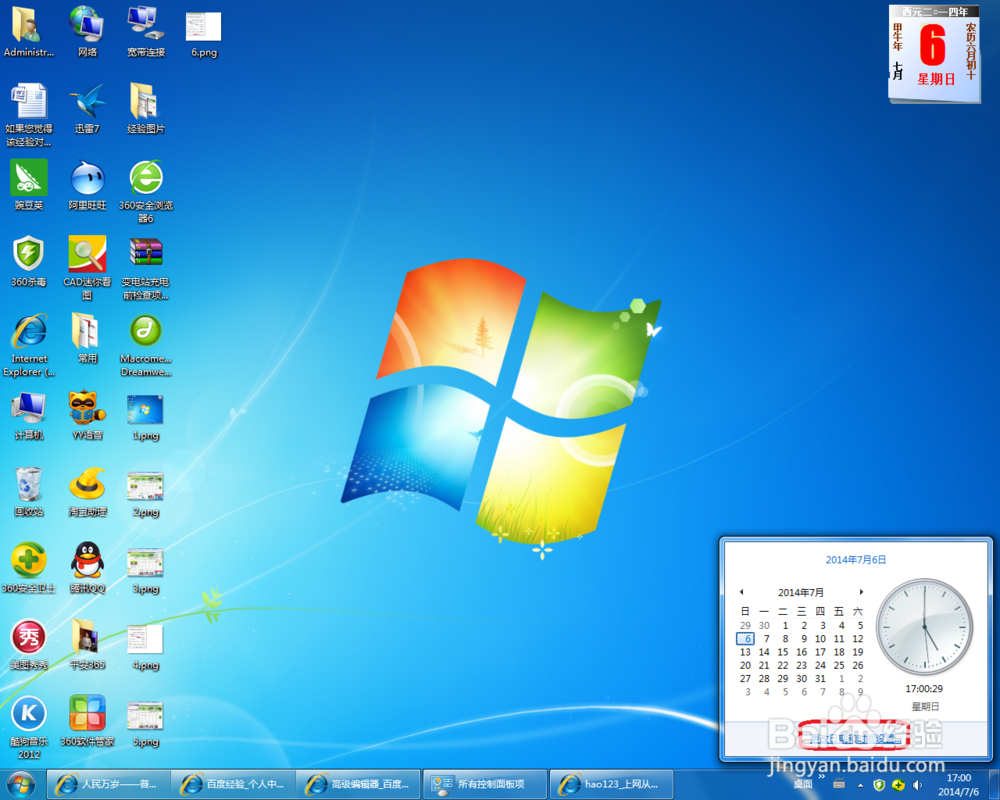Viewport: 1000px width, 800px height.
Task: Select the 4.png desktop file
Action: point(146,648)
